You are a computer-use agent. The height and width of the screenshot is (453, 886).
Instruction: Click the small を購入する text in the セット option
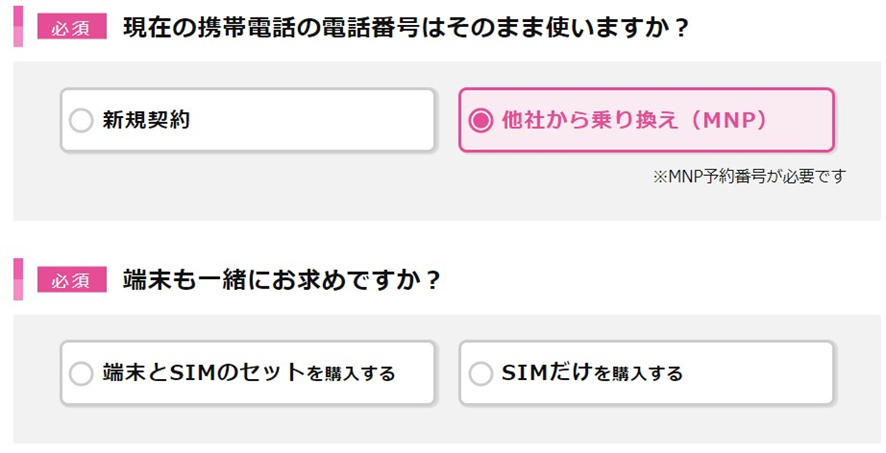click(351, 375)
